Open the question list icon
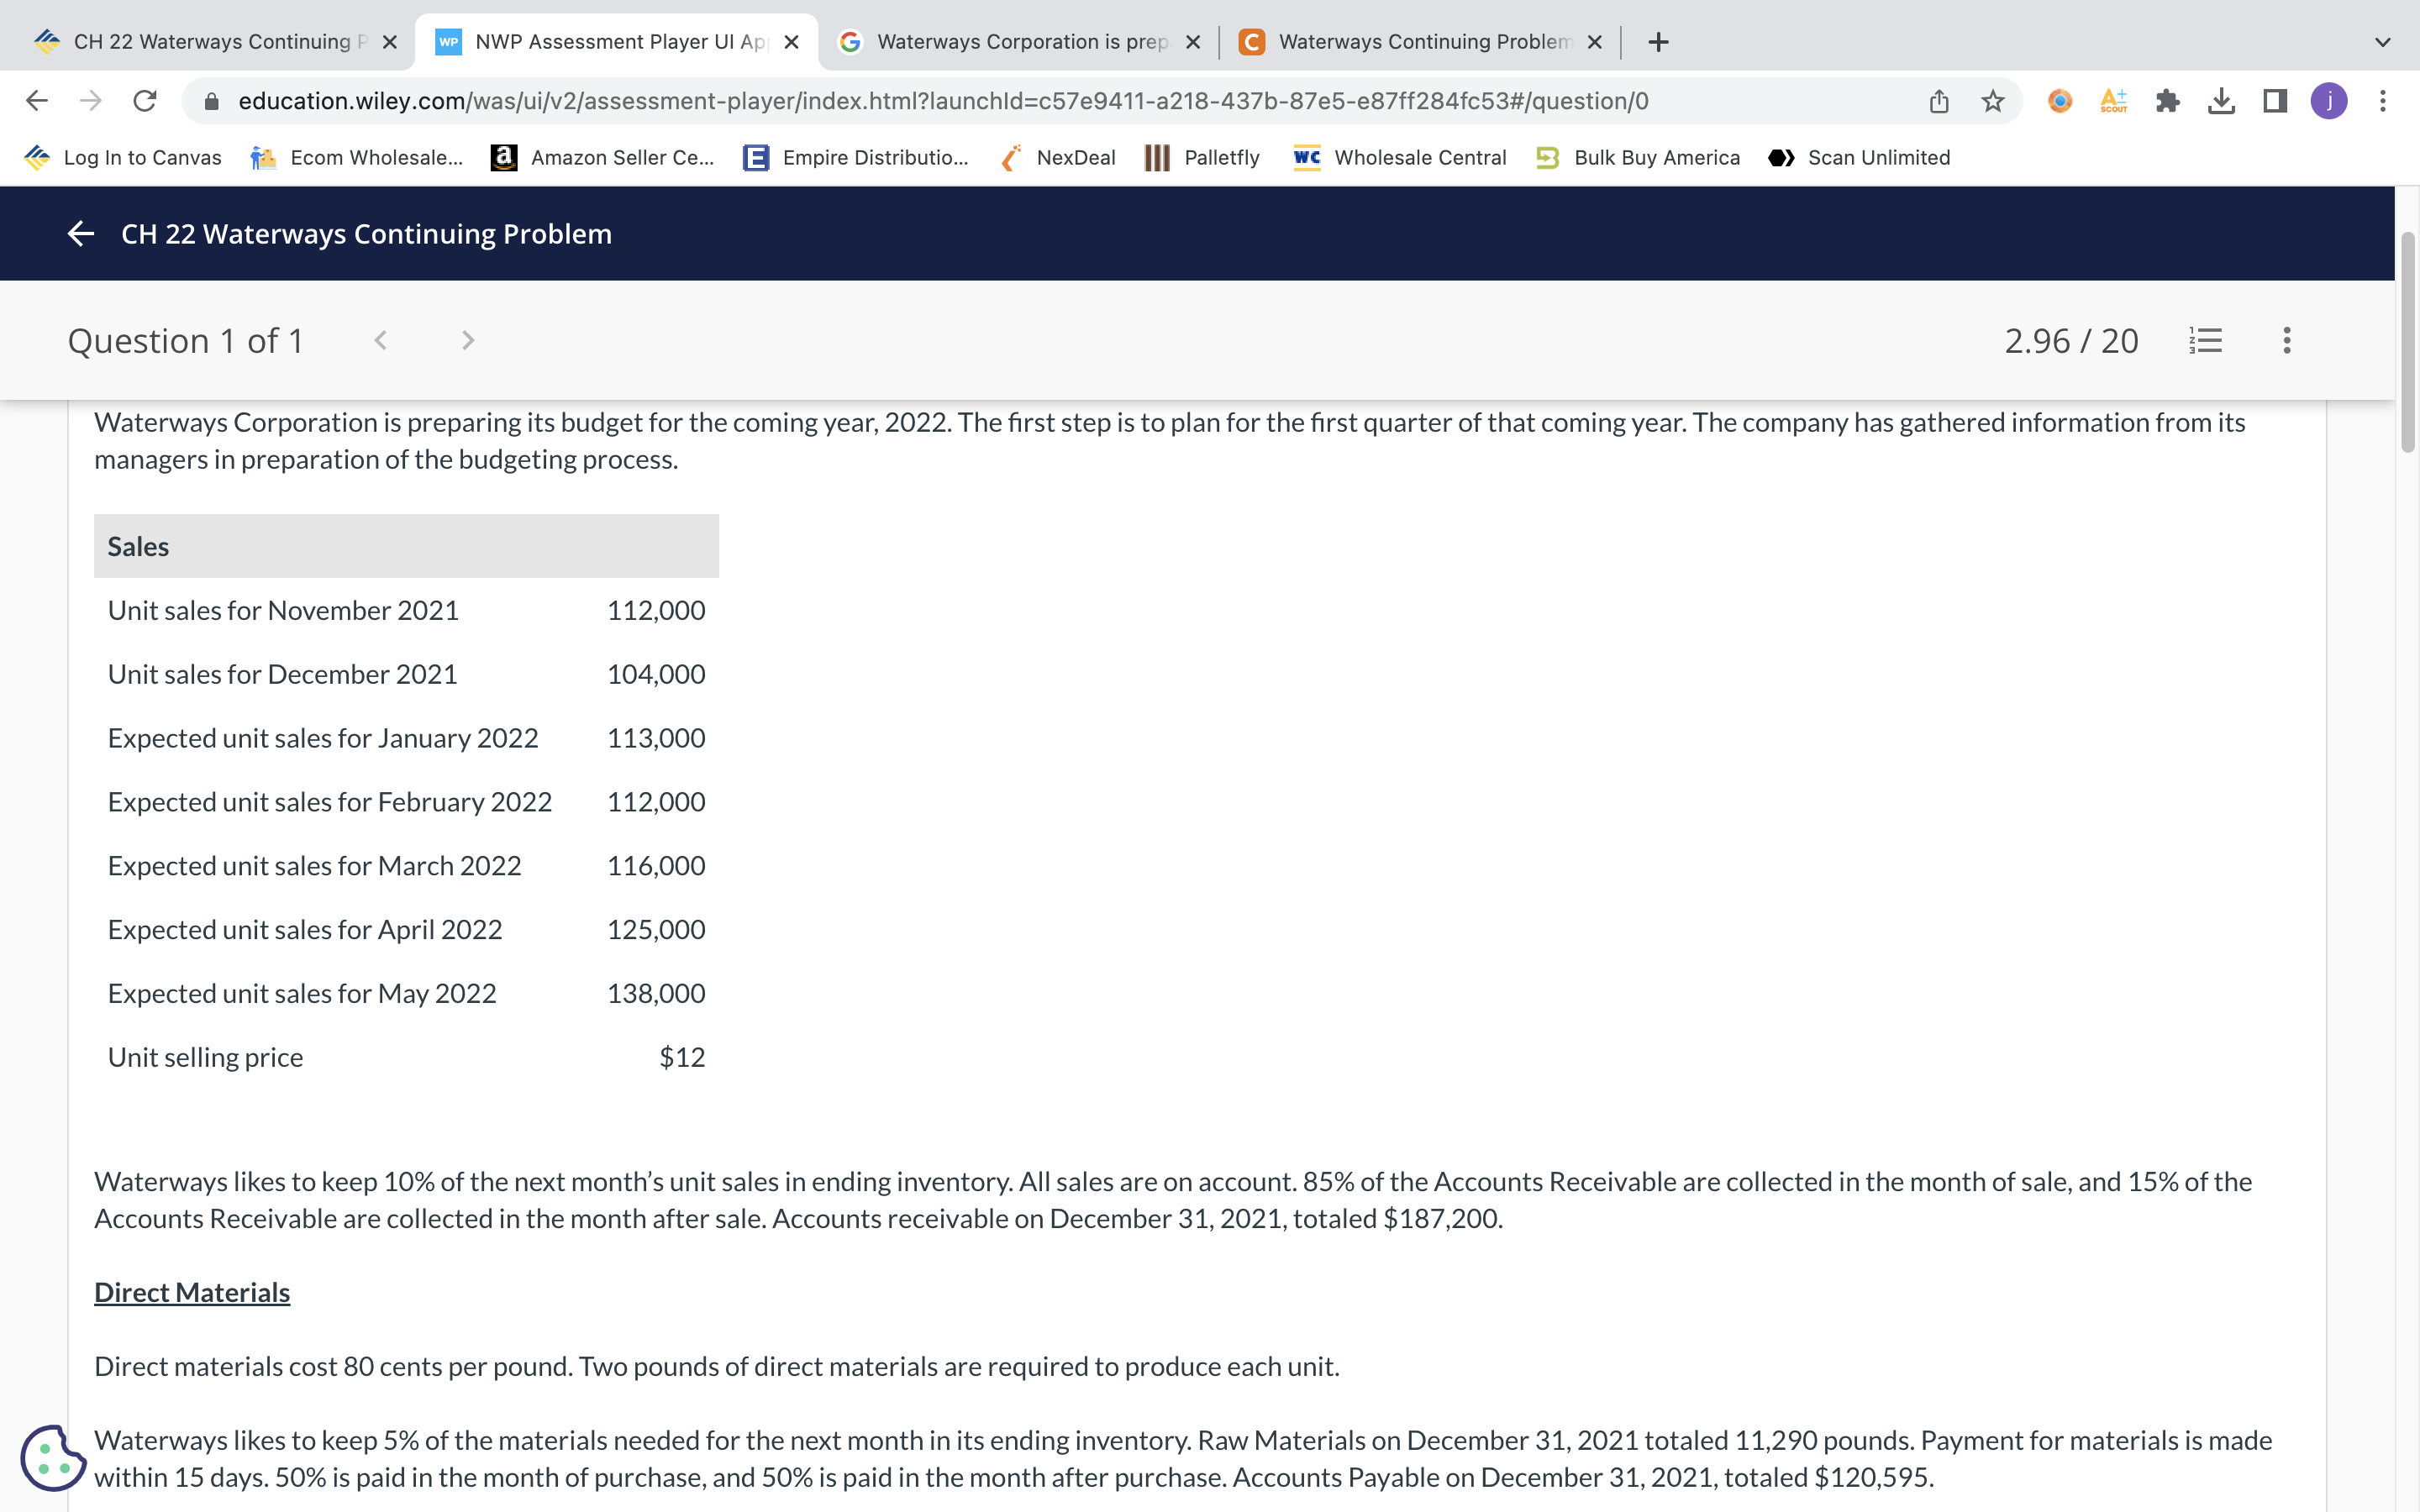 [2205, 341]
